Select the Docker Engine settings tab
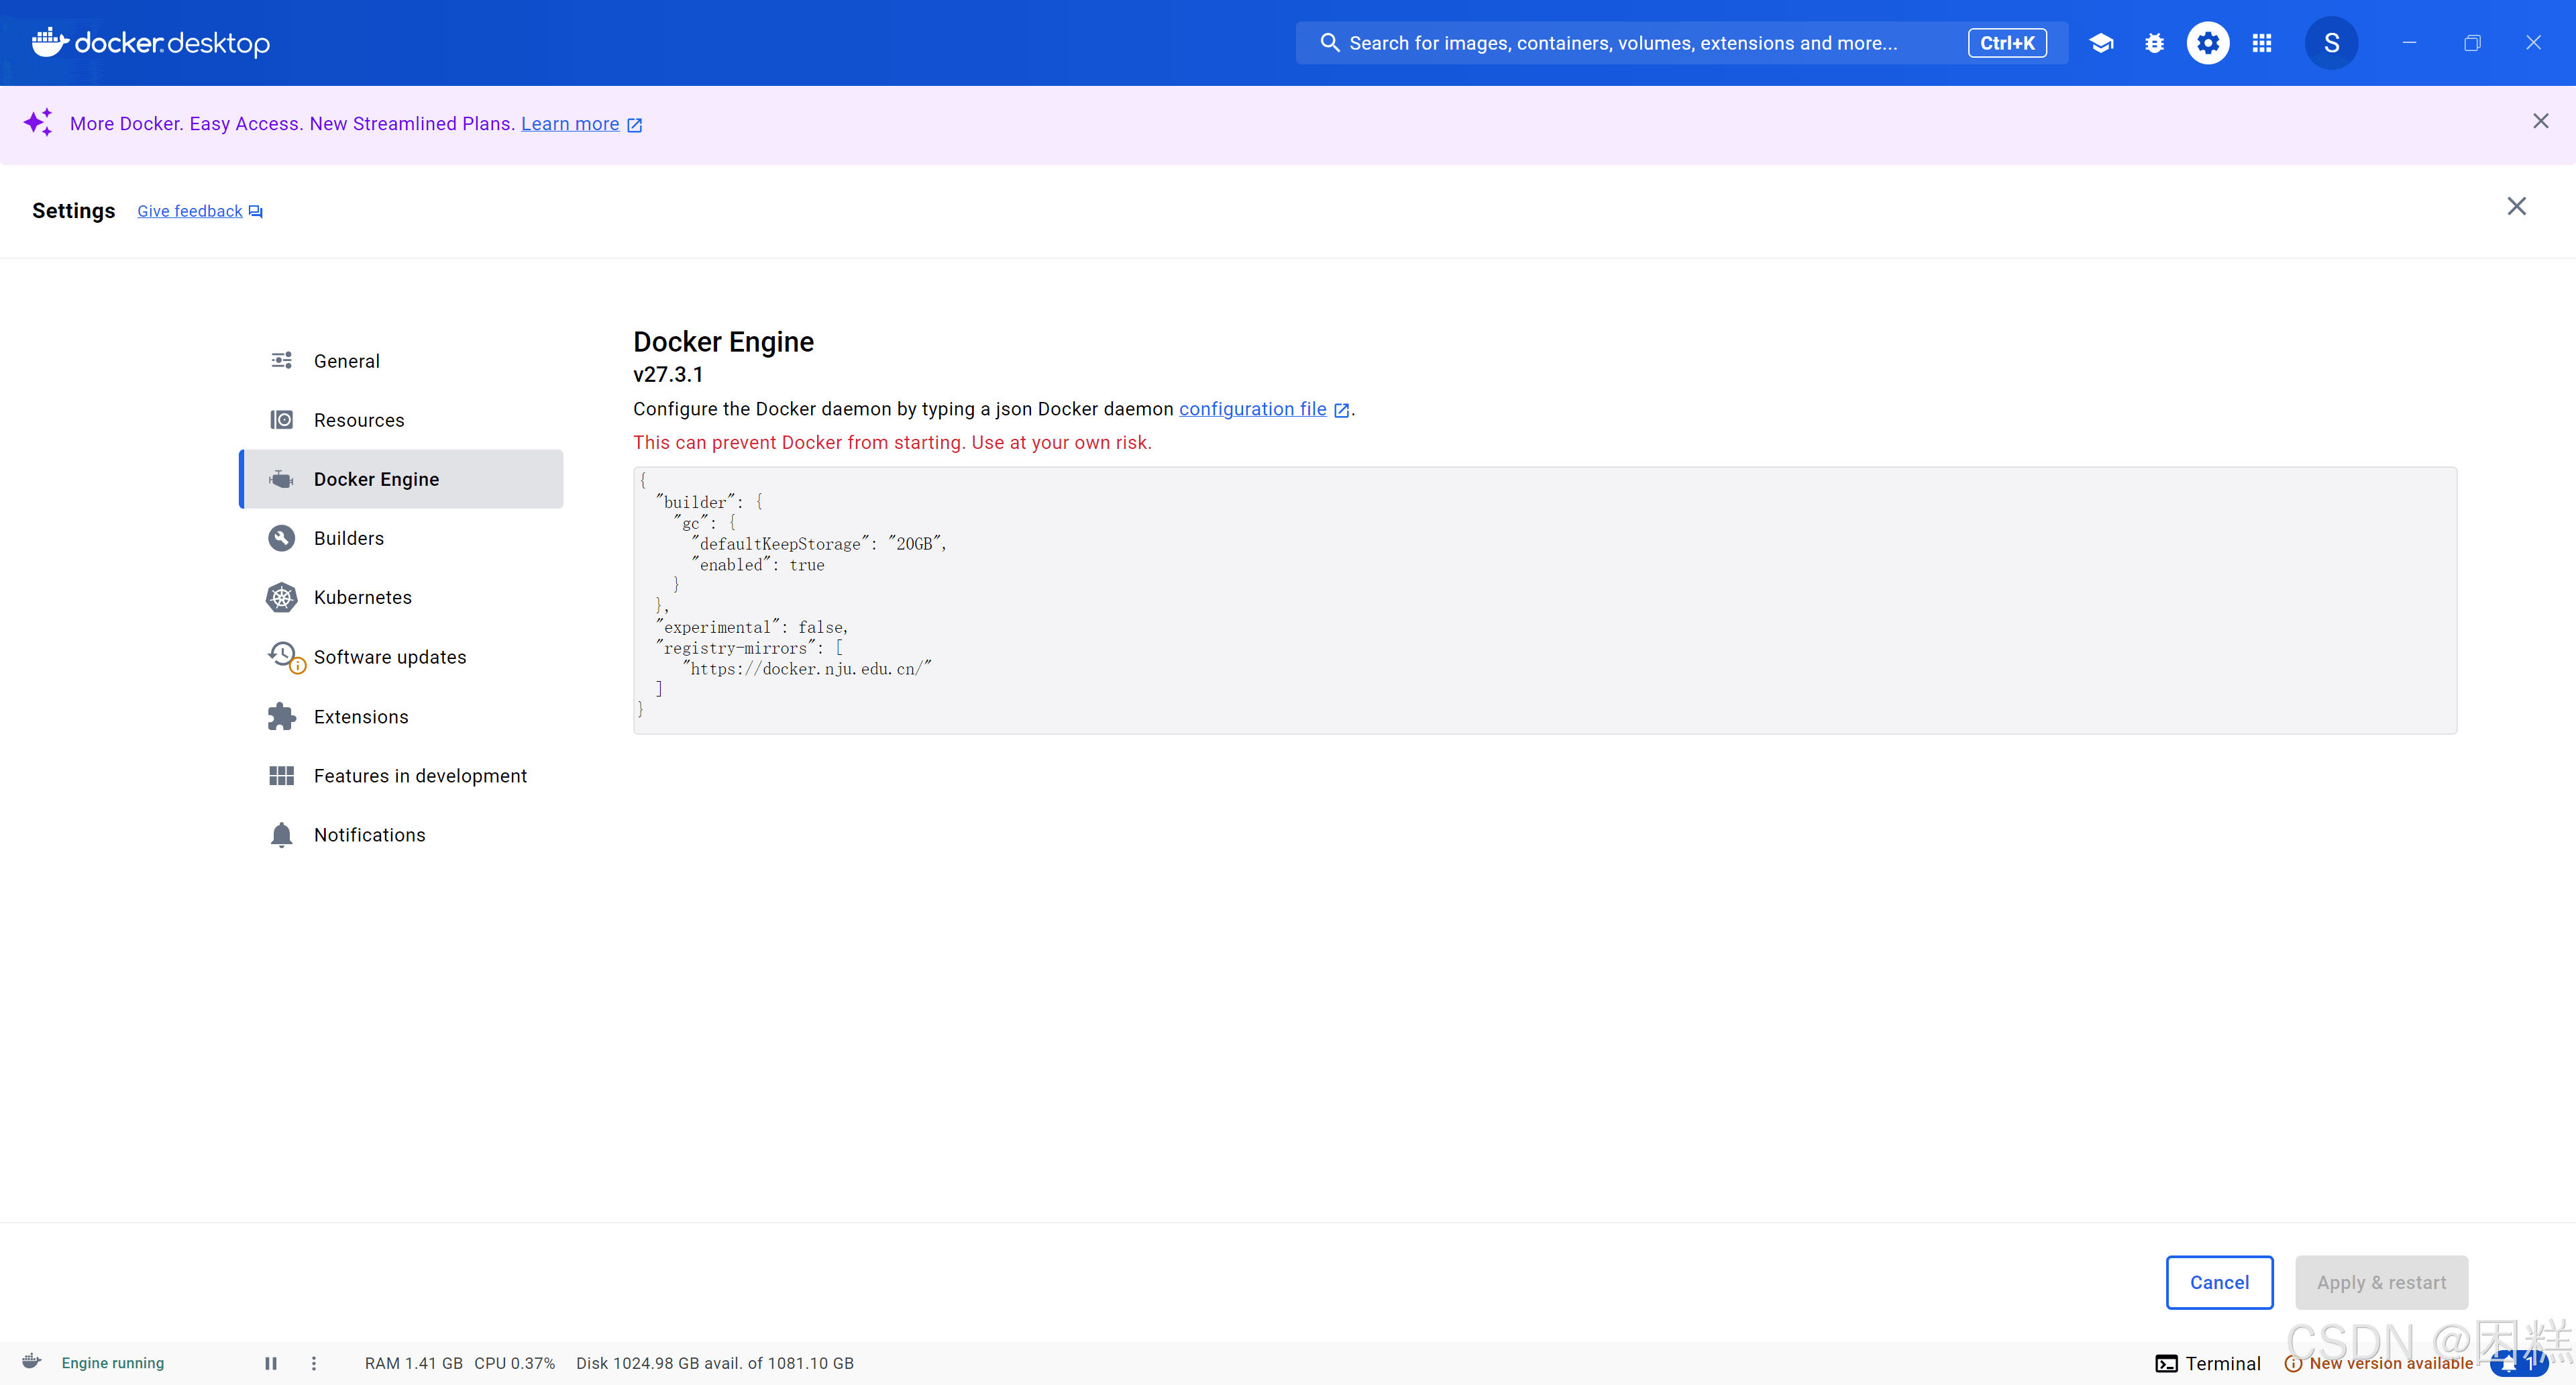Viewport: 2576px width, 1385px height. pos(402,479)
